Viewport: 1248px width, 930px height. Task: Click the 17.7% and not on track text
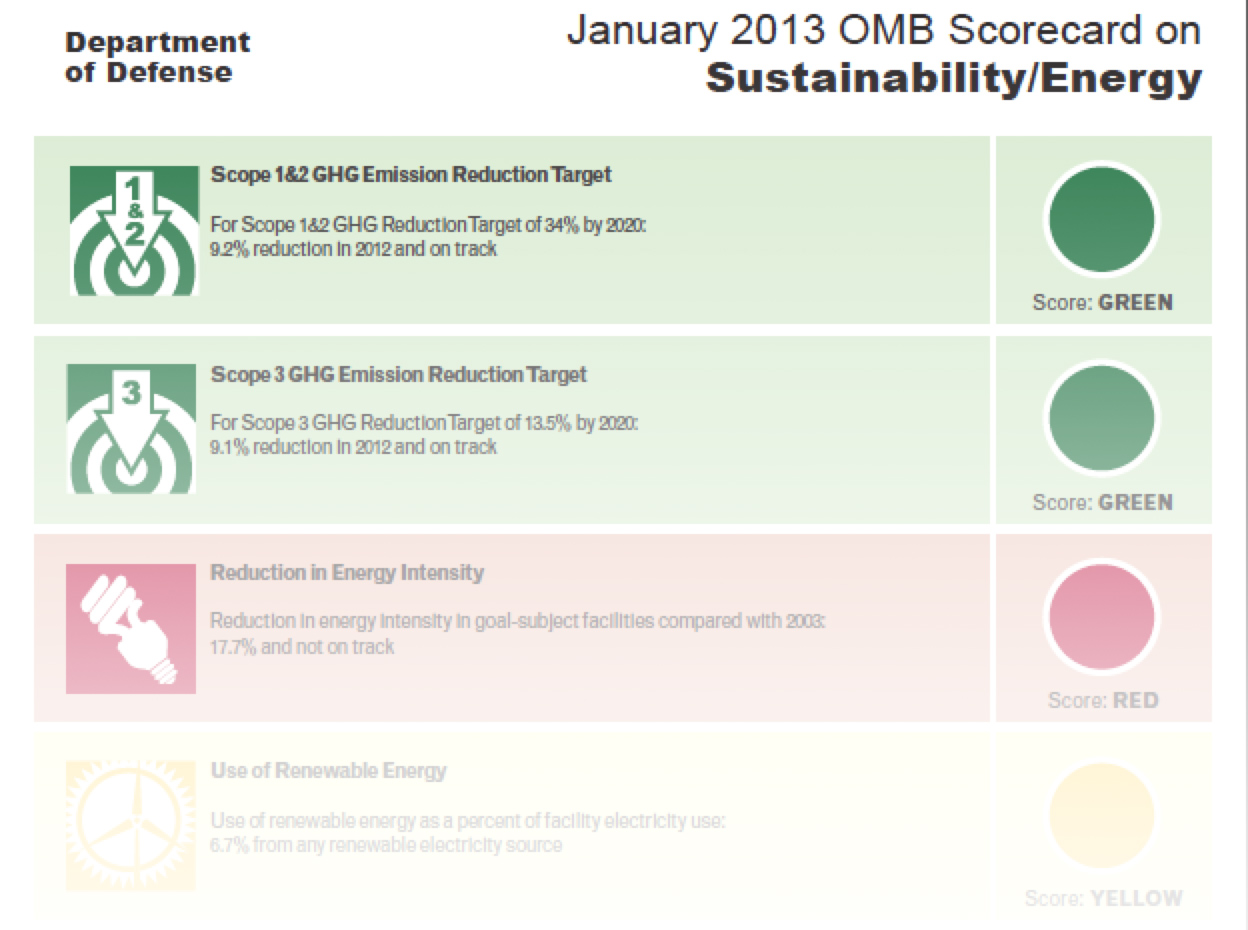pyautogui.click(x=302, y=647)
